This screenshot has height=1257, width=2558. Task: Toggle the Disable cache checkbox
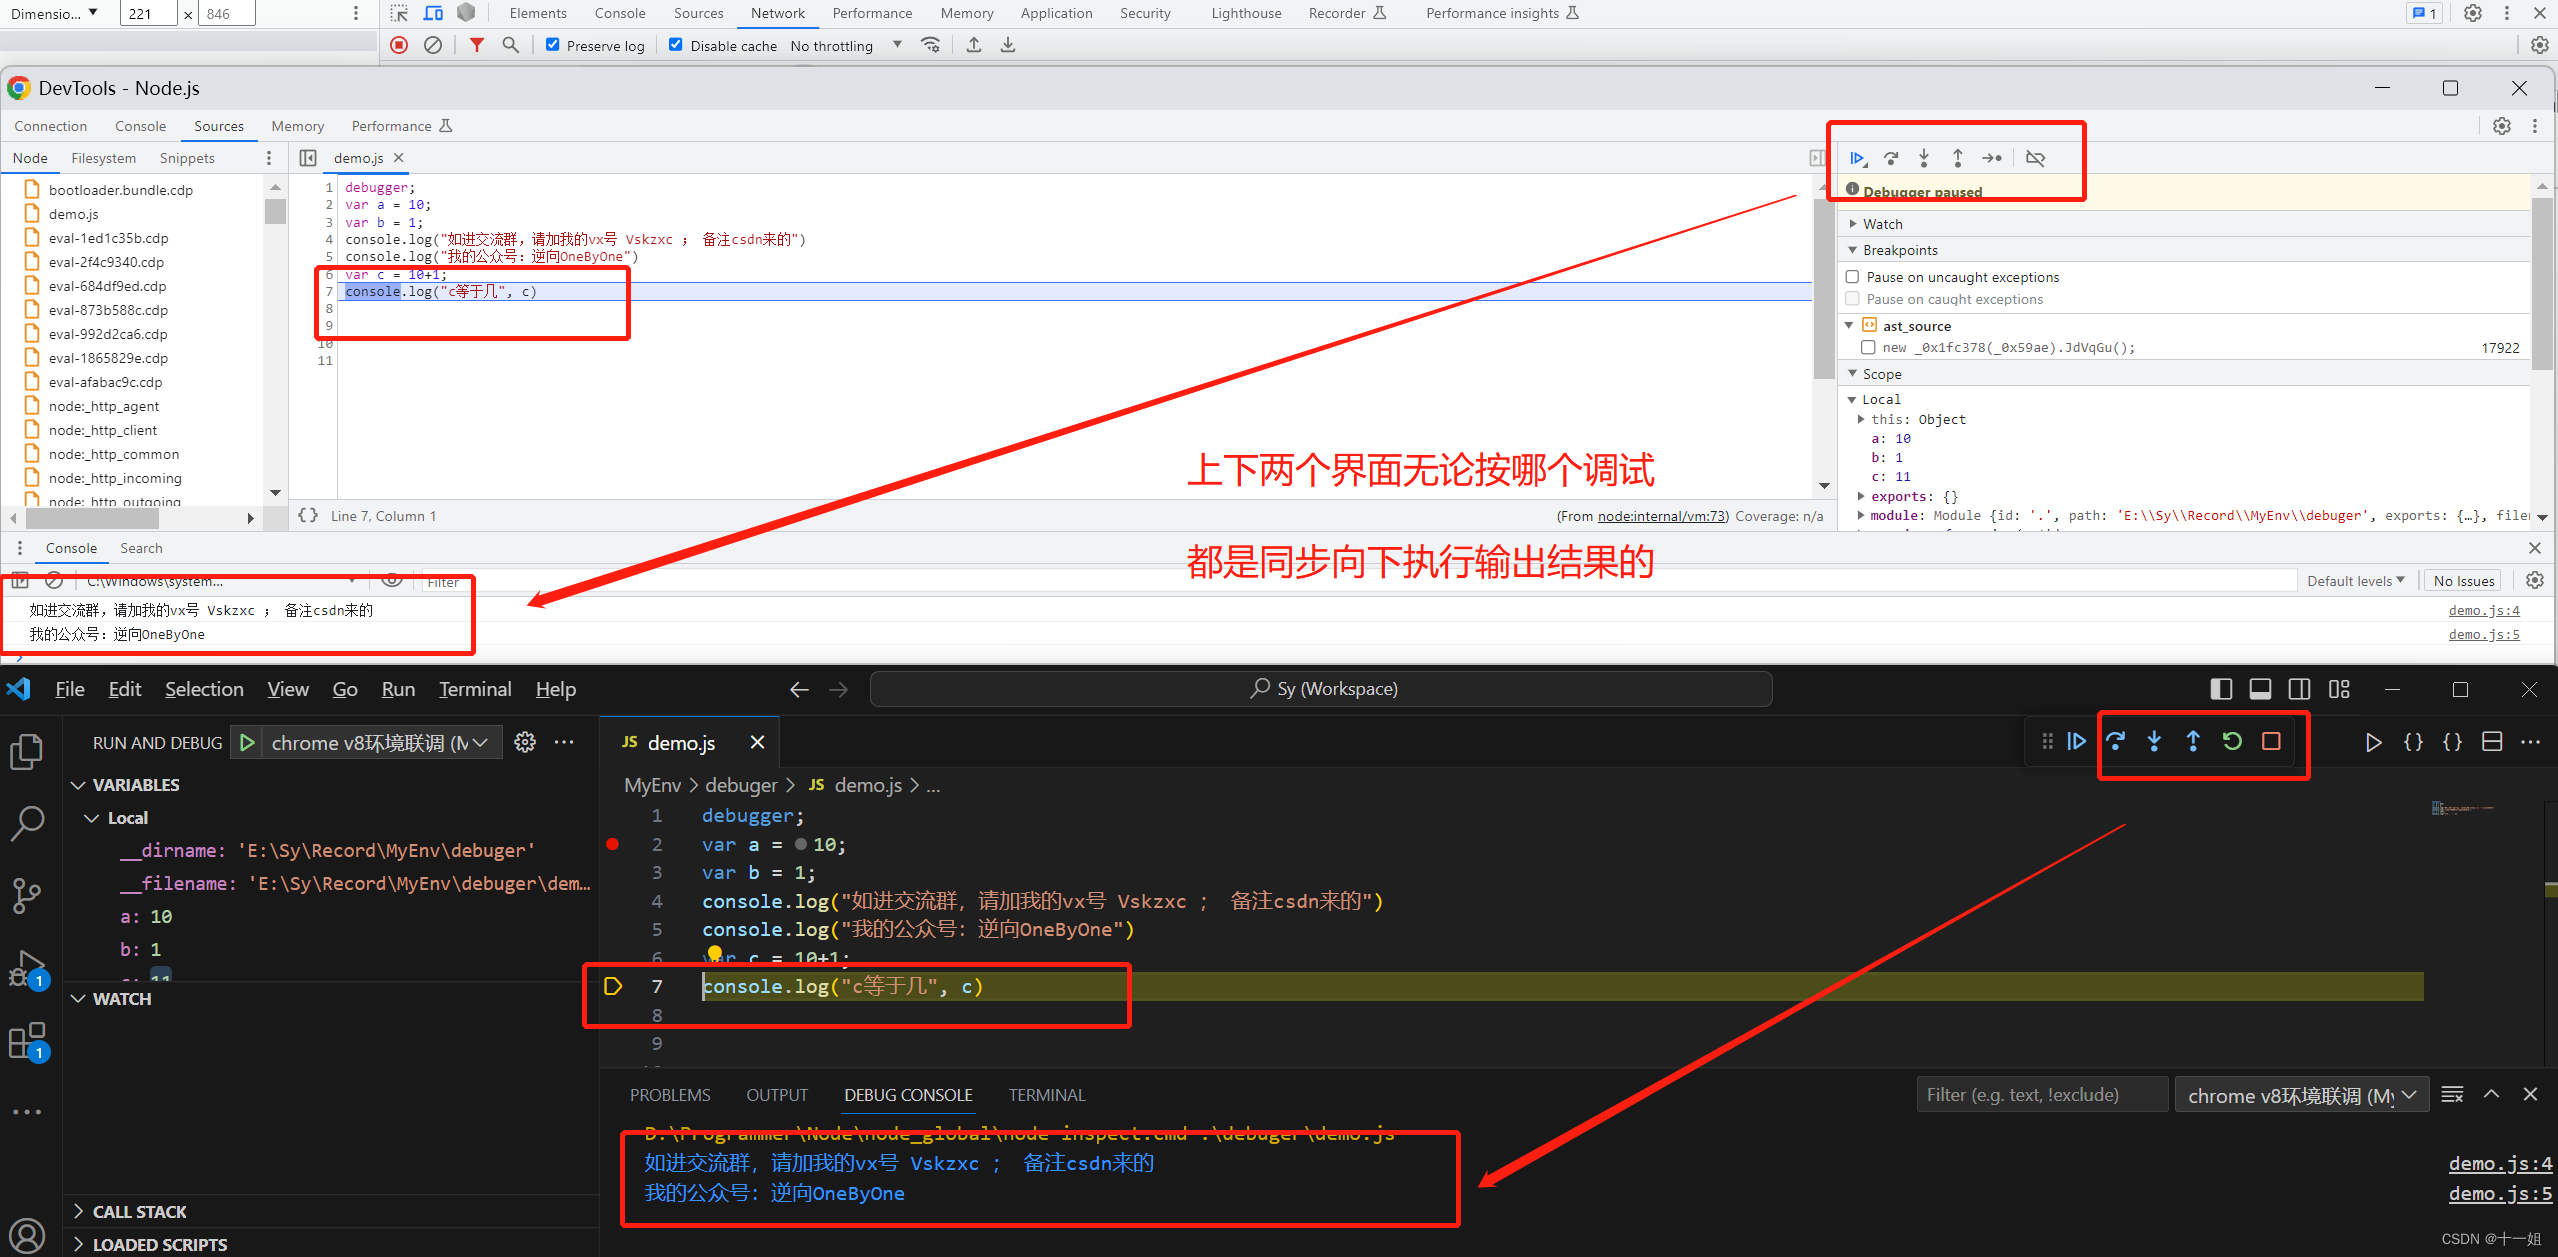[x=676, y=44]
